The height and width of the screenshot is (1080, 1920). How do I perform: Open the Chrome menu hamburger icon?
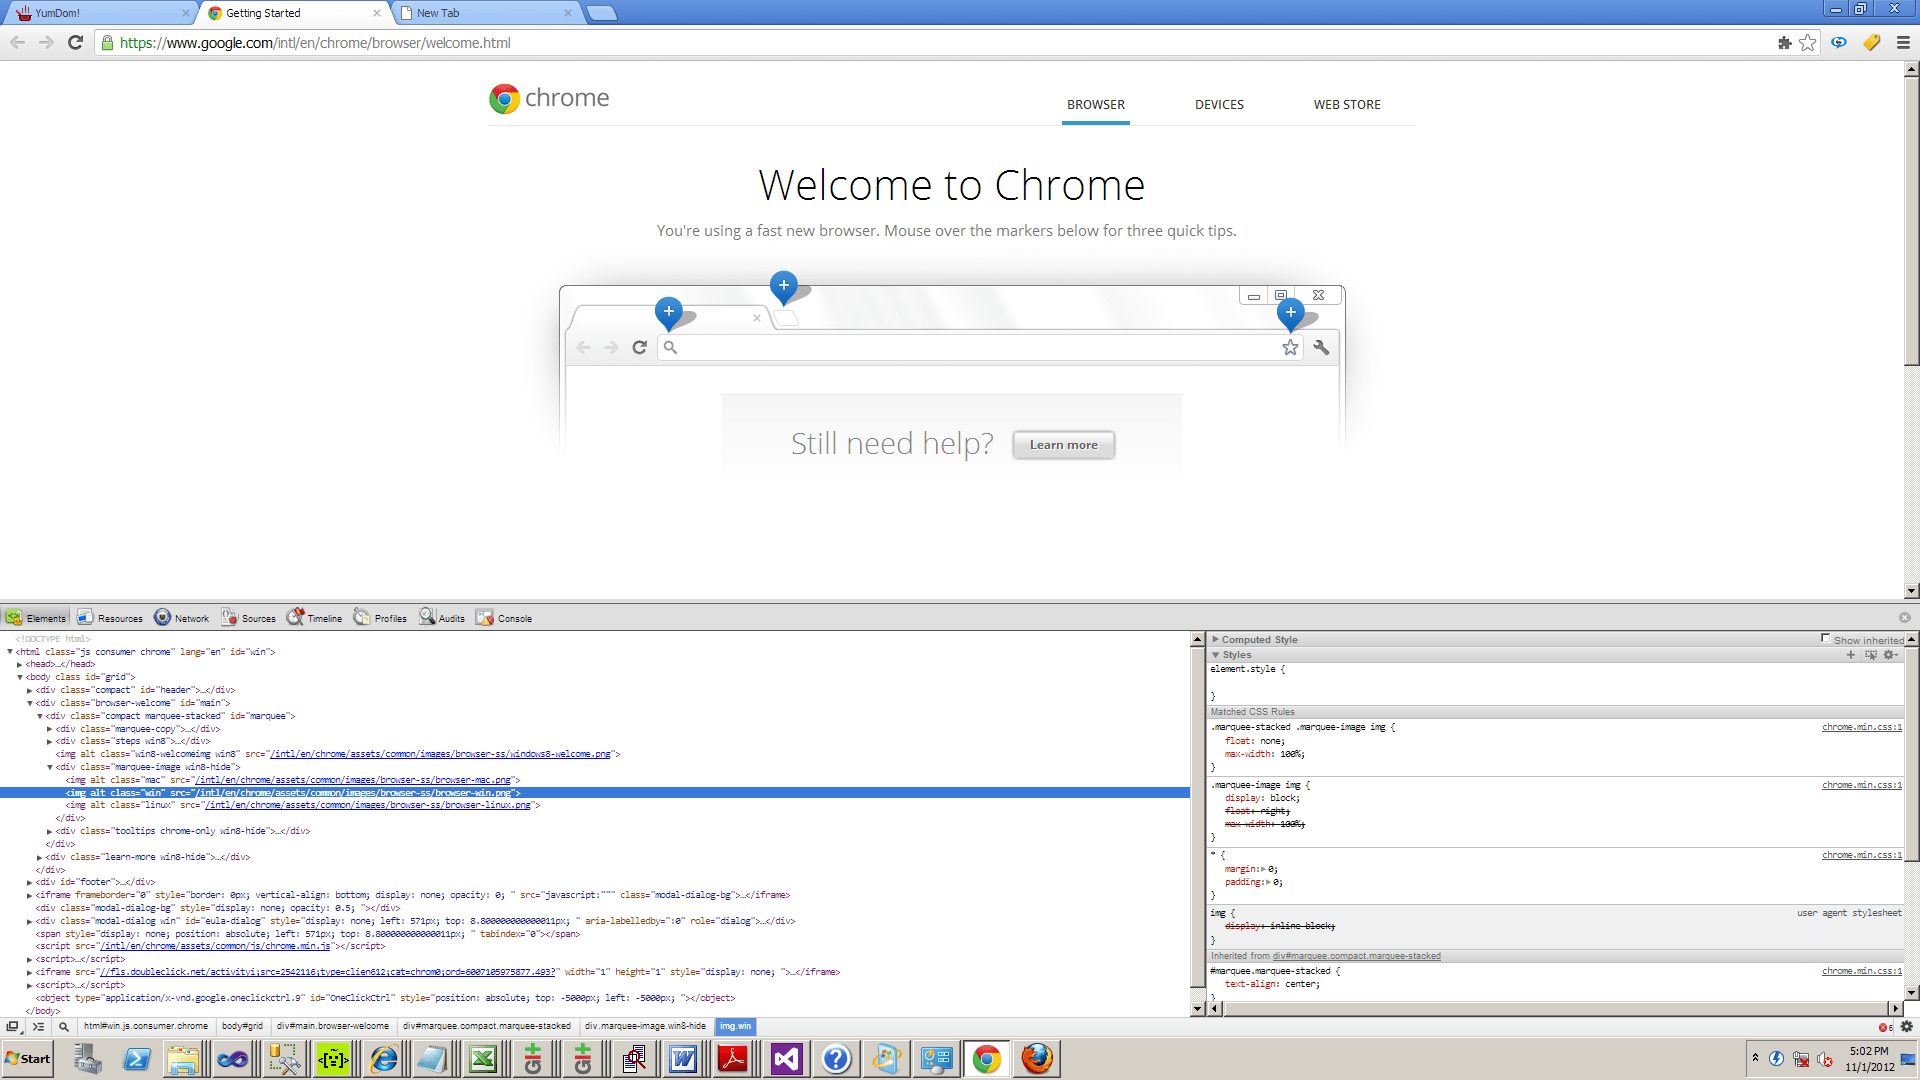pos(1903,43)
